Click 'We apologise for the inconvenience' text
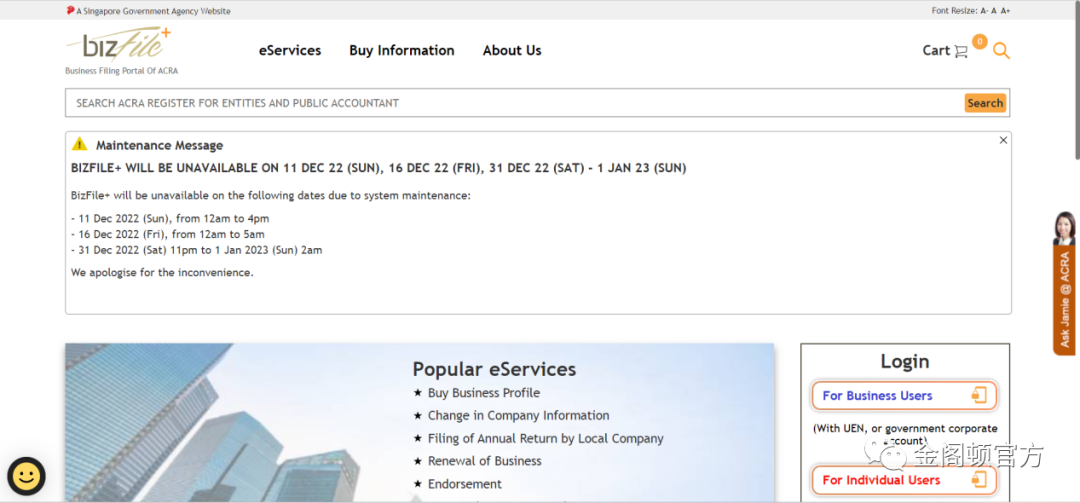This screenshot has height=503, width=1080. point(162,273)
